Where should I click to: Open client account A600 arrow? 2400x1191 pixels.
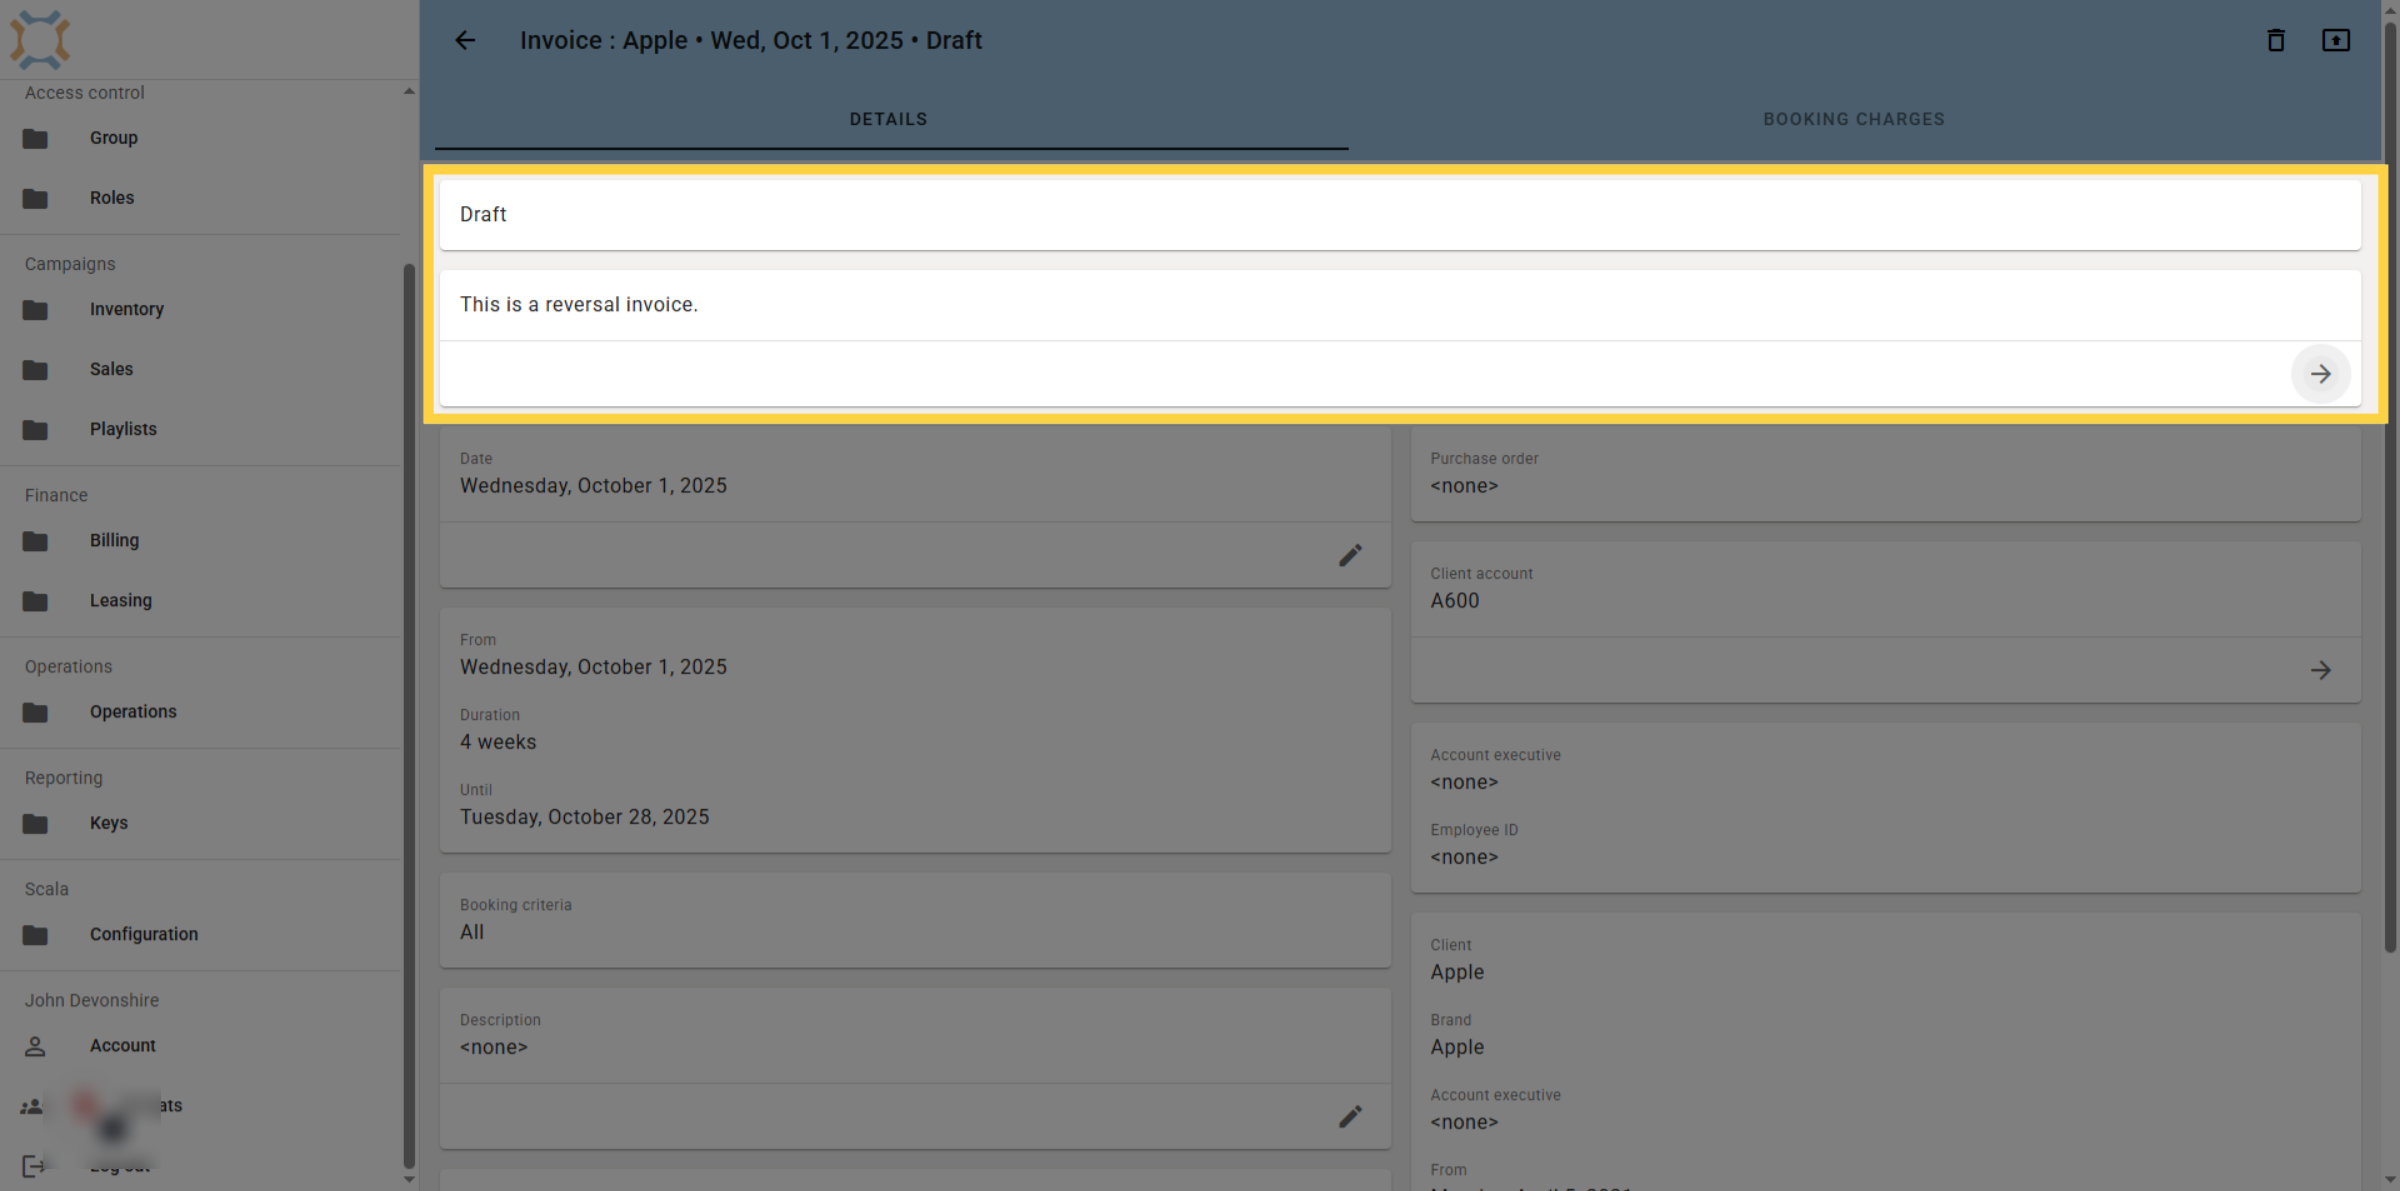point(2321,670)
